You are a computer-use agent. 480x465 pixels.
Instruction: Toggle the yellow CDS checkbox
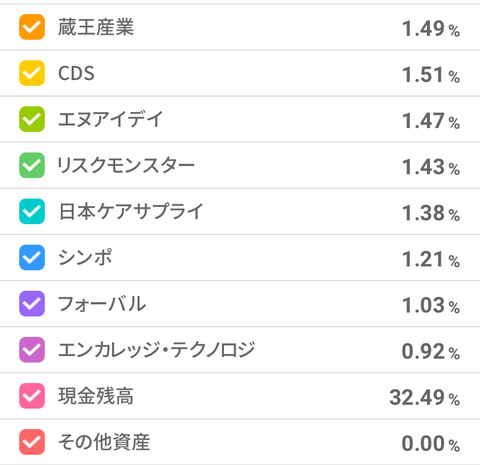[32, 73]
